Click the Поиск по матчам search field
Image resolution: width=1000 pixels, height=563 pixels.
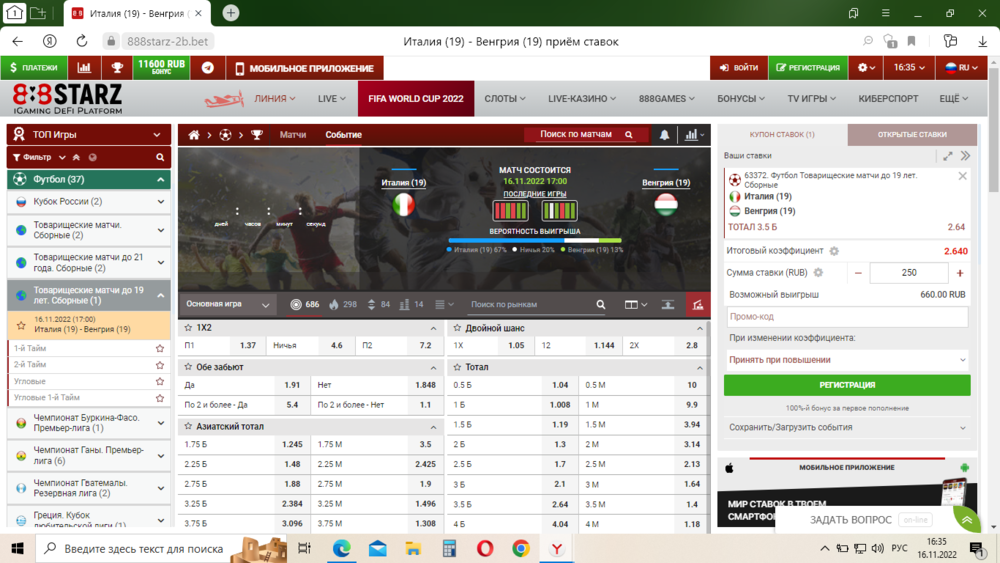pyautogui.click(x=584, y=135)
